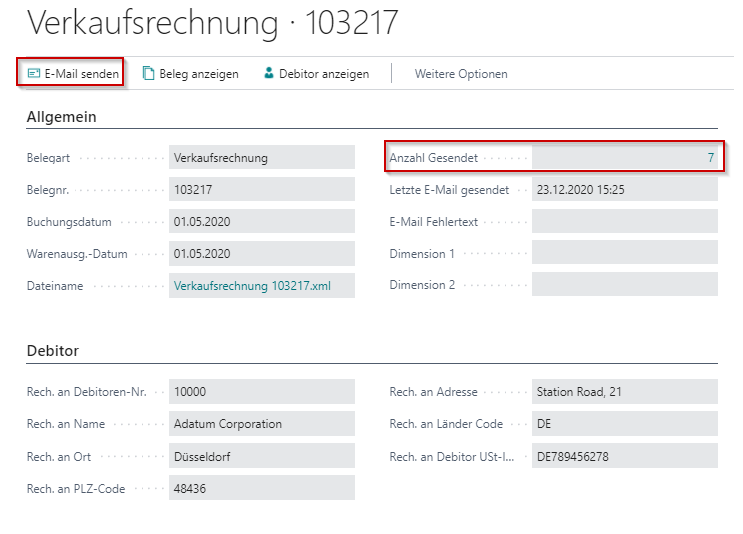The image size is (743, 534).
Task: Select the Belegart field
Action: point(262,157)
